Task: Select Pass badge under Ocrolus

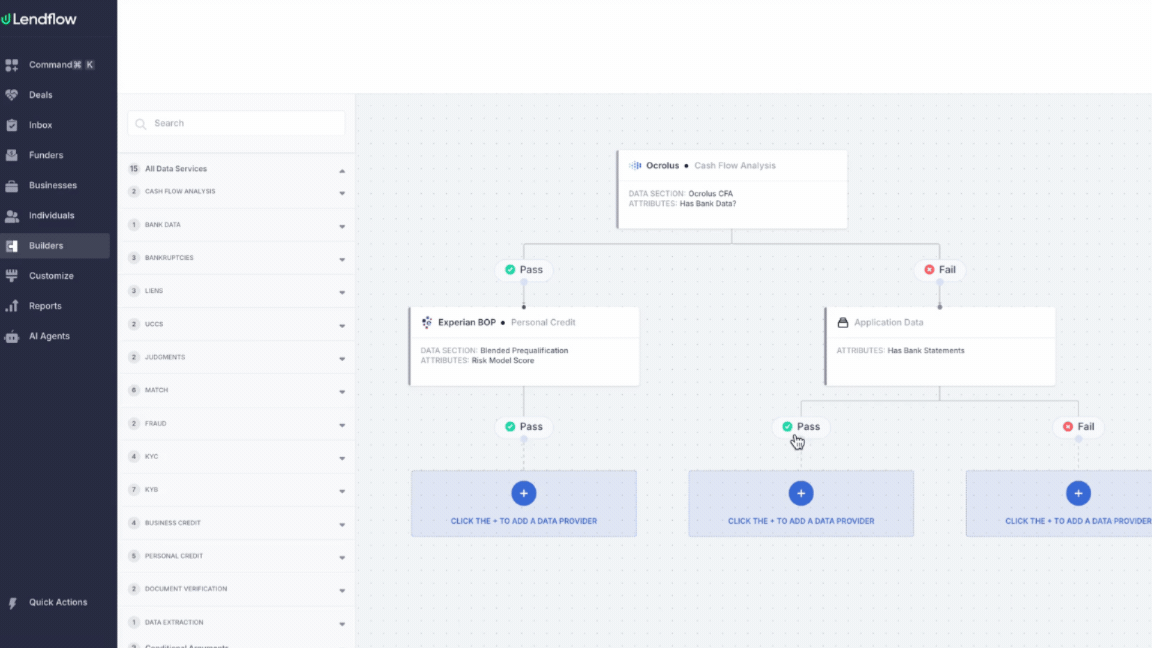Action: point(524,270)
